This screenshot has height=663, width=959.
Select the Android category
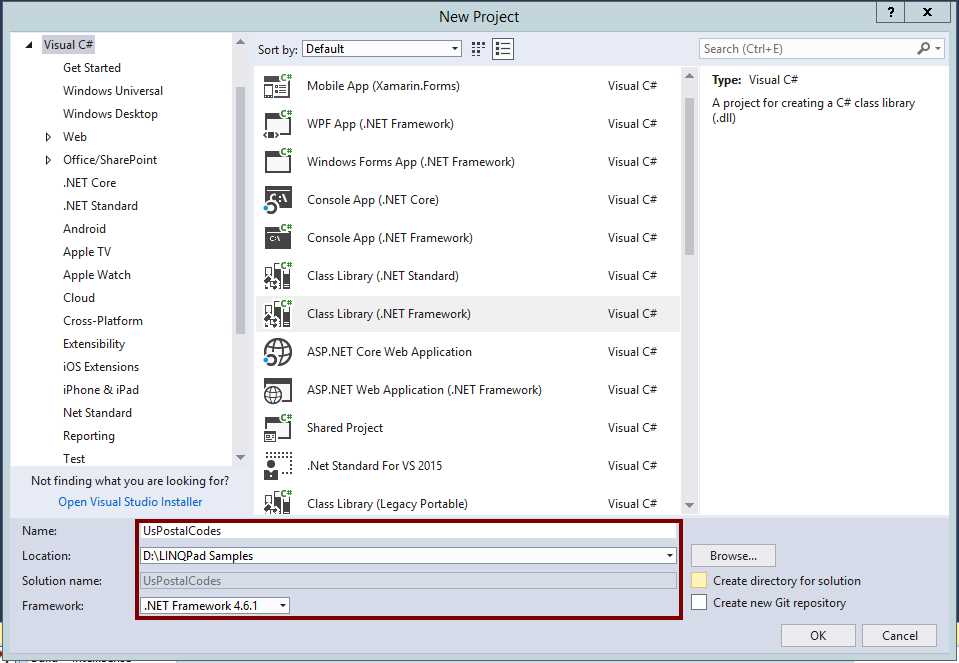pos(84,229)
